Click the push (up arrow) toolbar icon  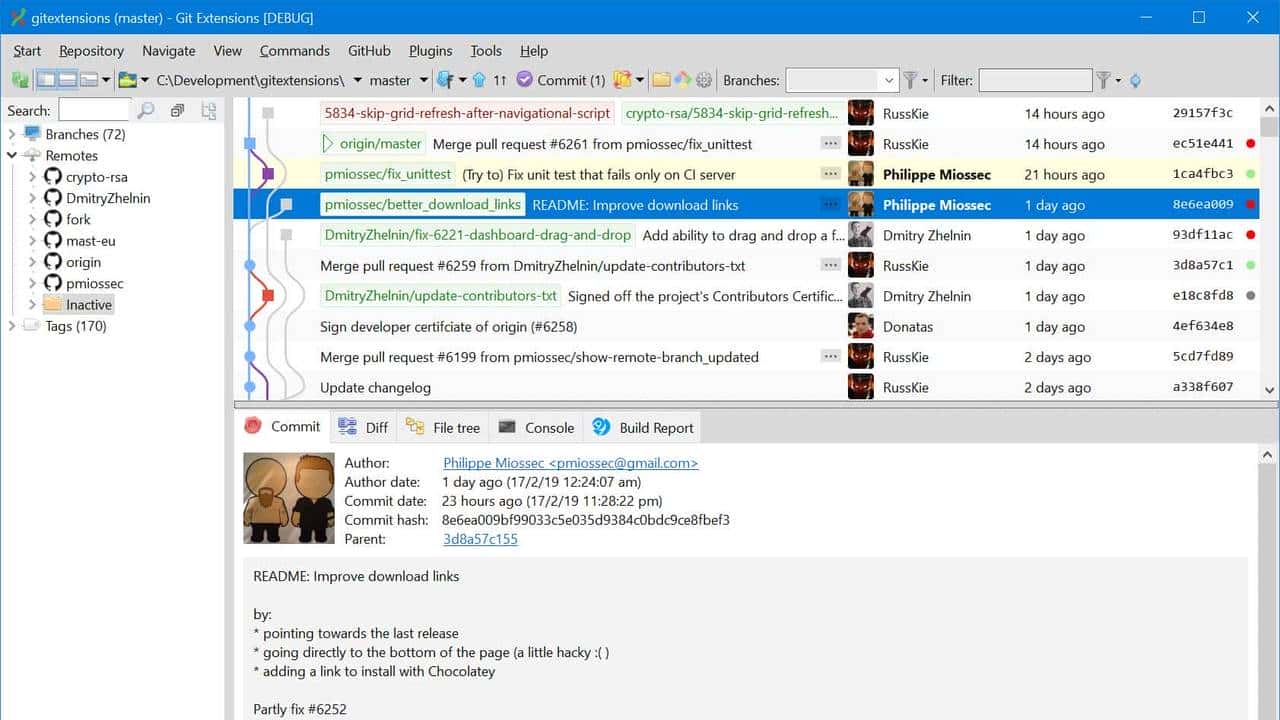(x=479, y=80)
